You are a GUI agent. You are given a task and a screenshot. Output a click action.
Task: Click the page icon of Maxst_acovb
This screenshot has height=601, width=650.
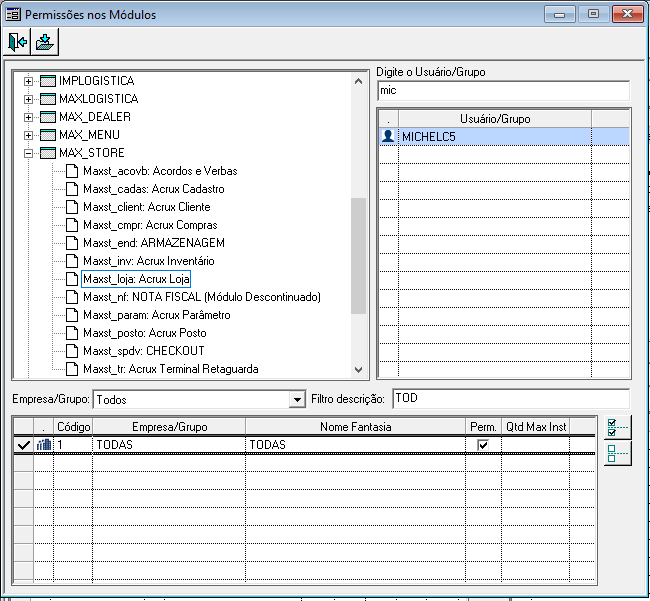[72, 171]
